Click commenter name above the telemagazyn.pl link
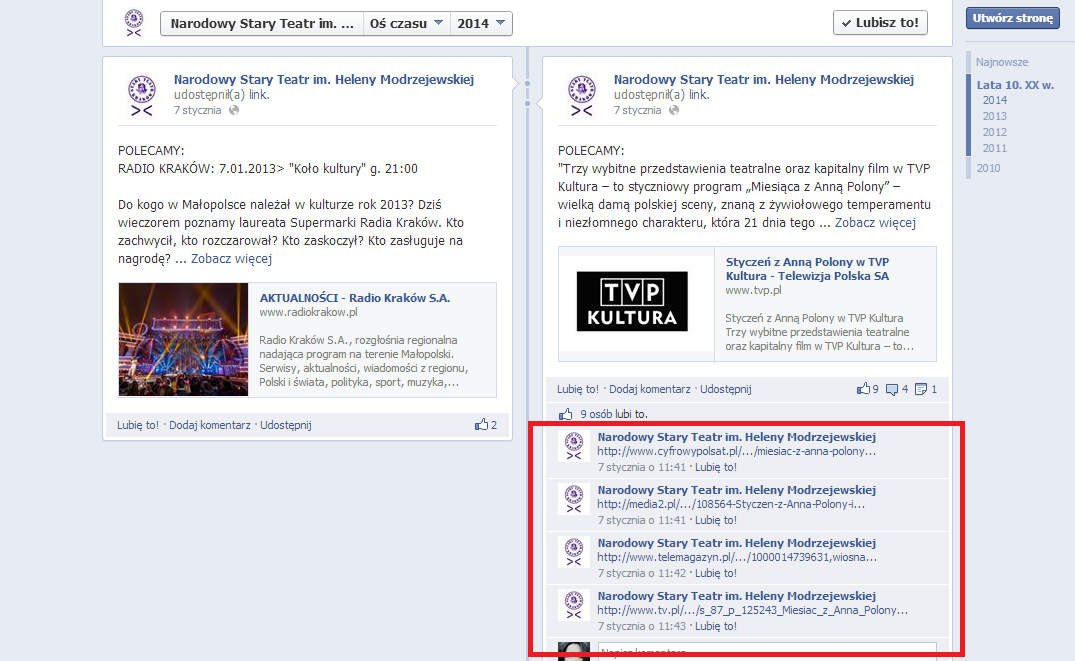Viewport: 1075px width, 661px height. click(736, 543)
